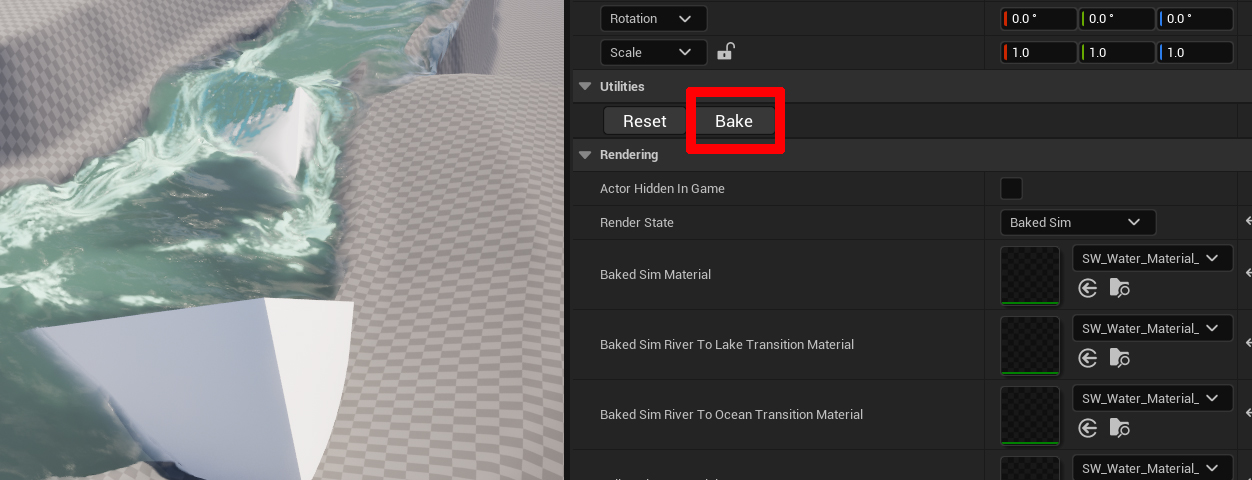Browse to River To Ocean Transition Material asset

(1119, 428)
